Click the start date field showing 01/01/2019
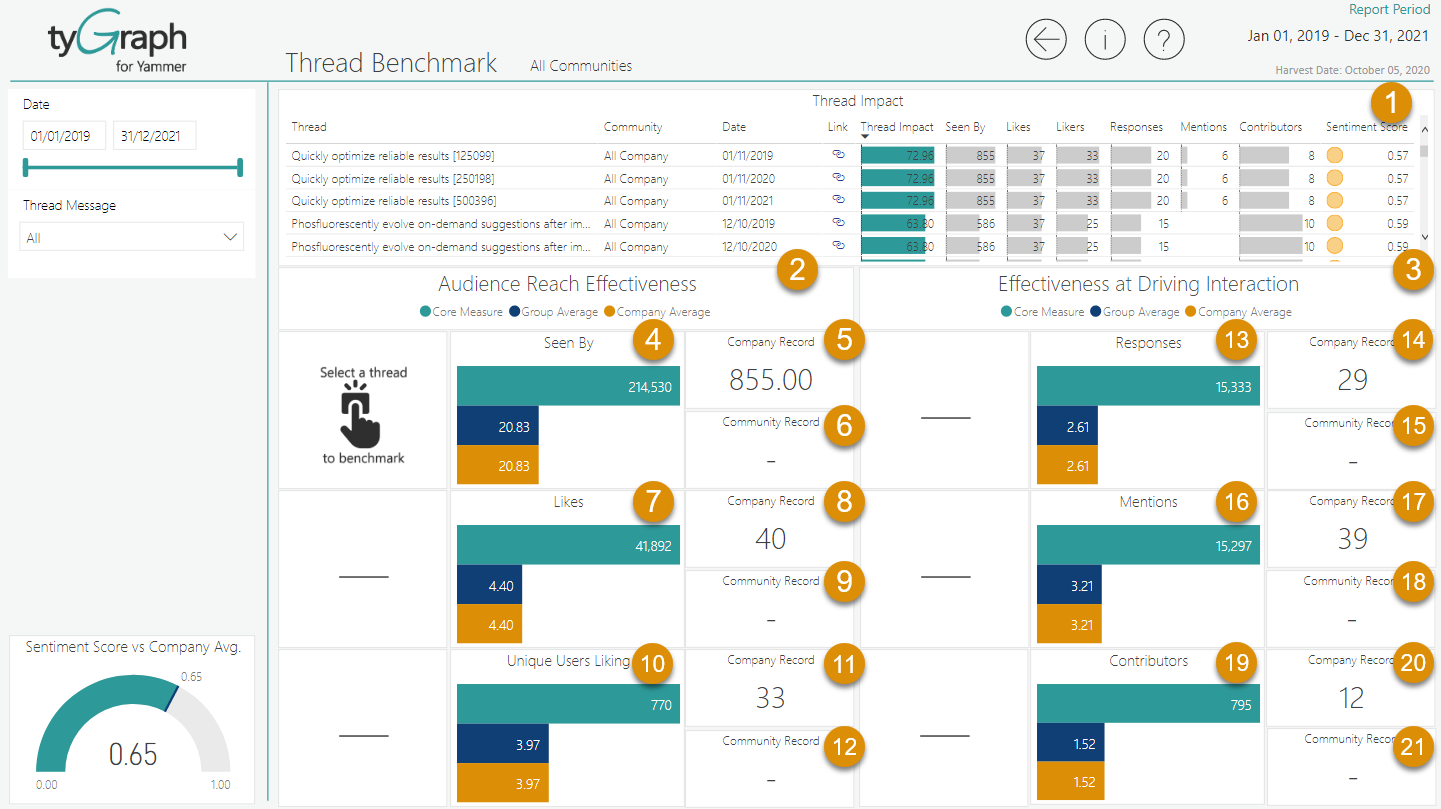Viewport: 1441px width, 809px height. tap(64, 135)
